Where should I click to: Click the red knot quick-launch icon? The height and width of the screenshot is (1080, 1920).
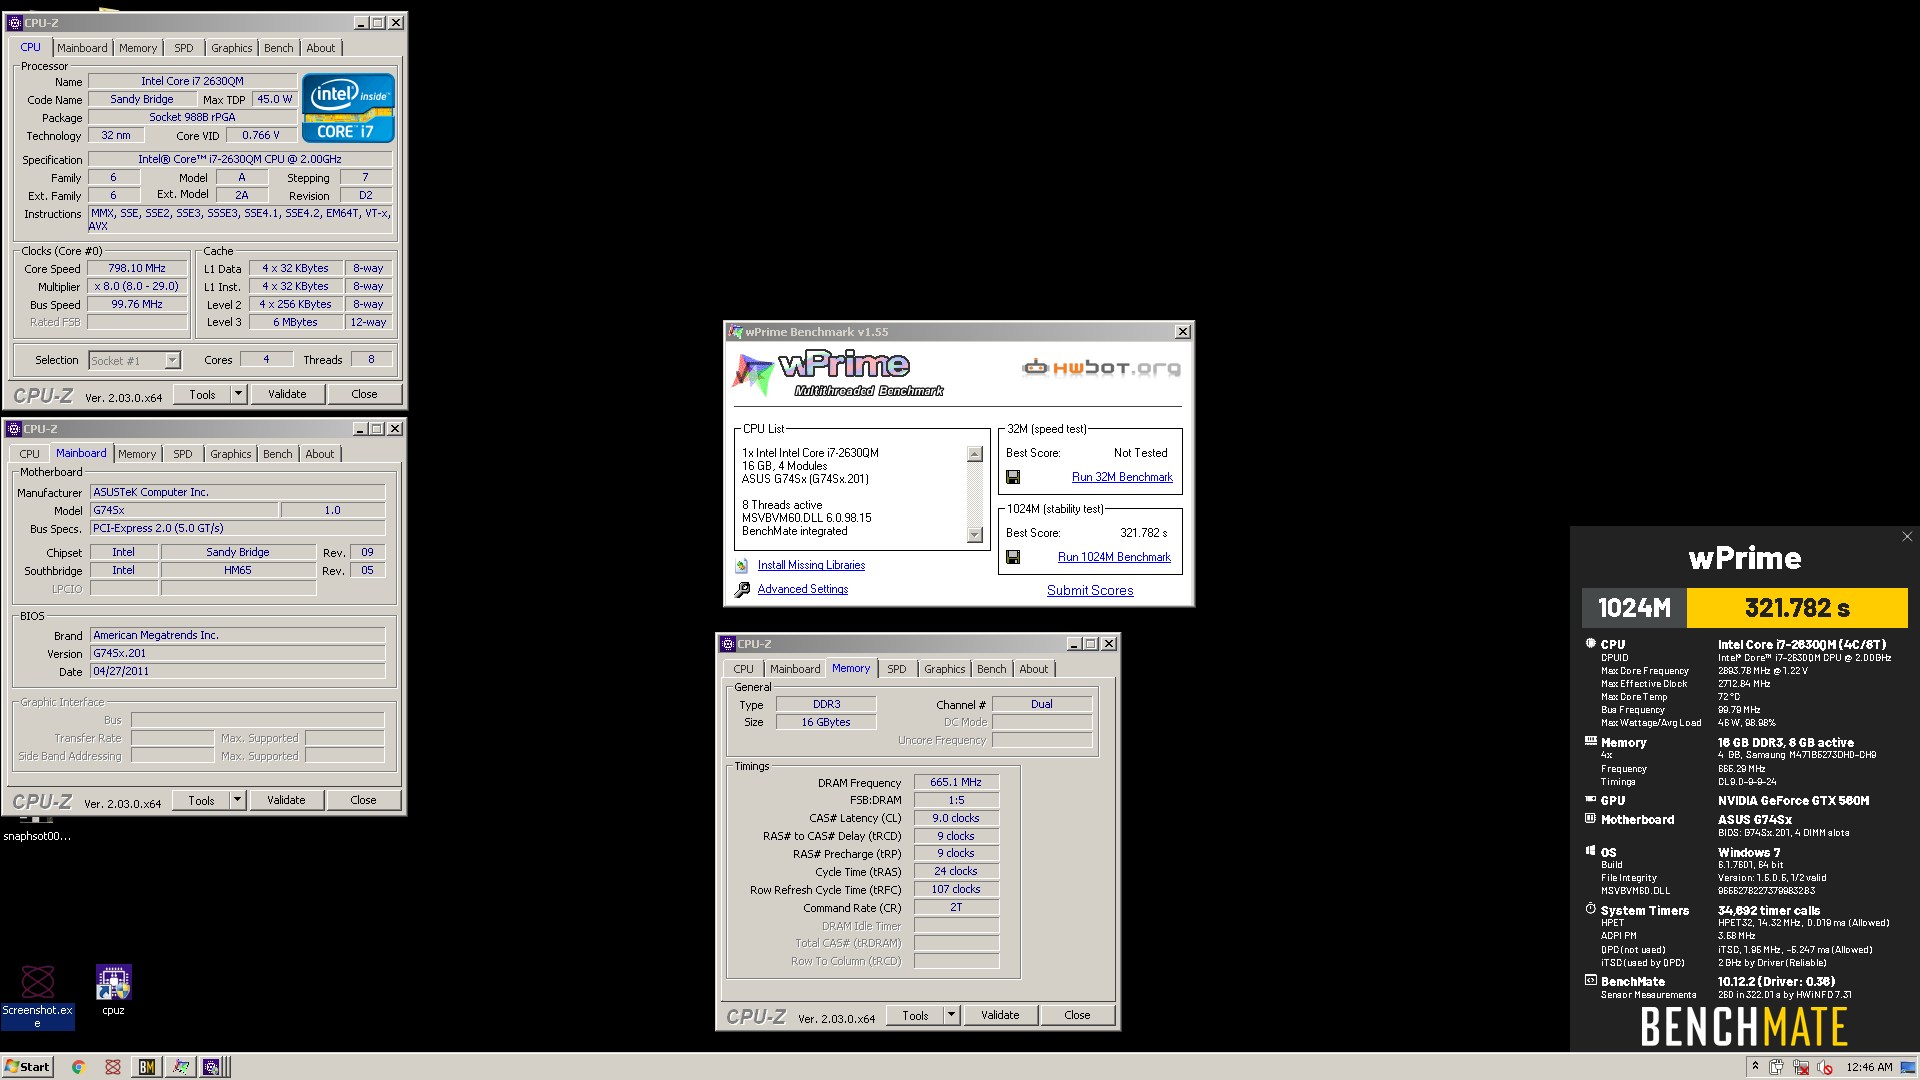(113, 1067)
